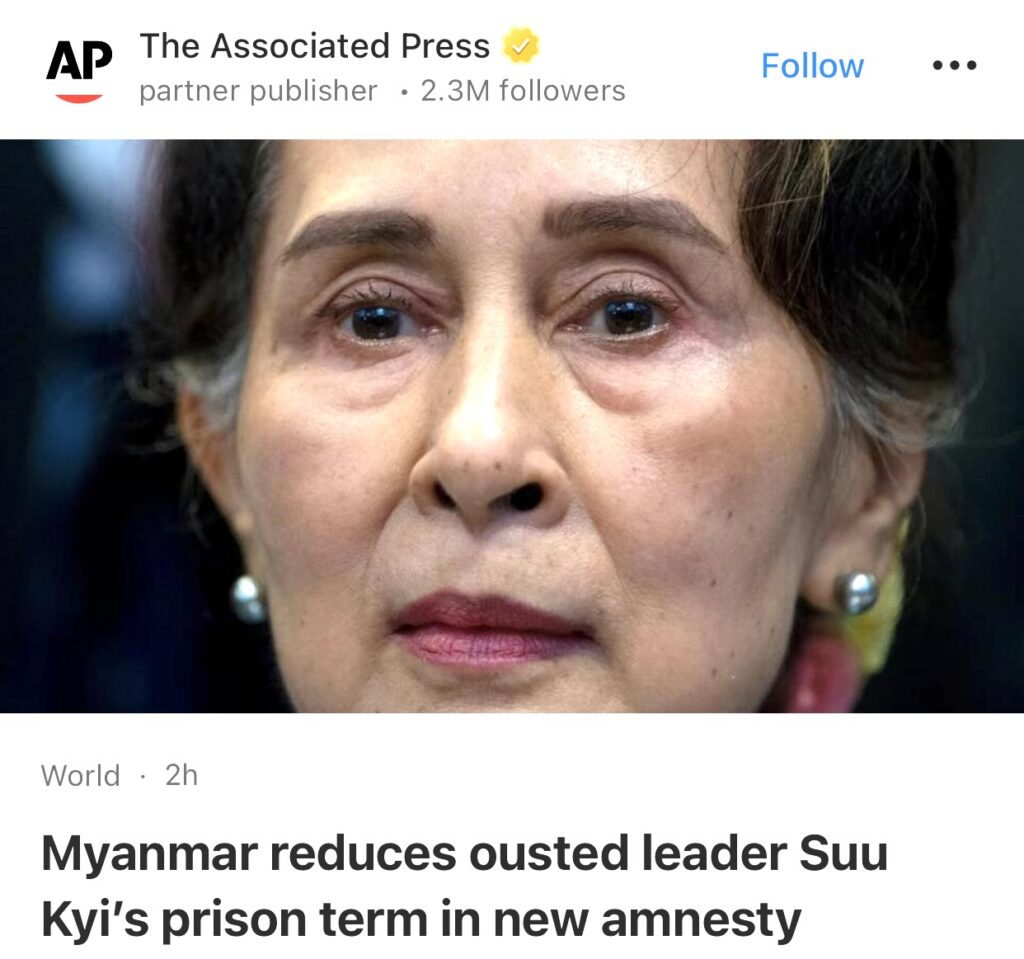Select the World category label

80,776
